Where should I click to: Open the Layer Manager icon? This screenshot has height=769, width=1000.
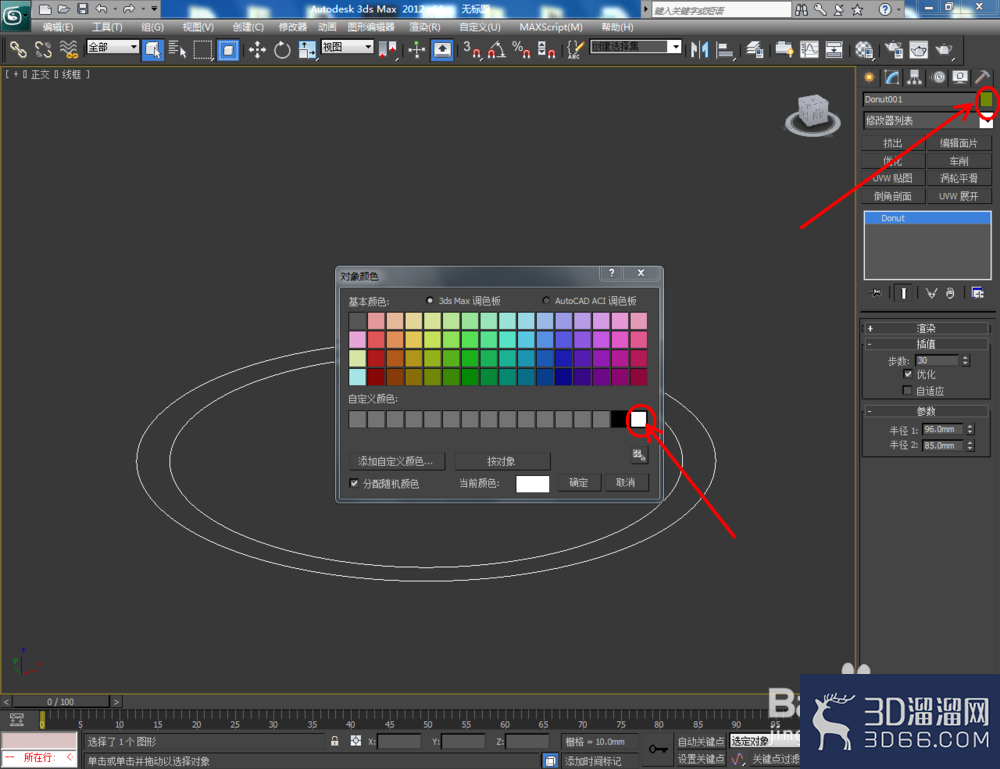[755, 50]
